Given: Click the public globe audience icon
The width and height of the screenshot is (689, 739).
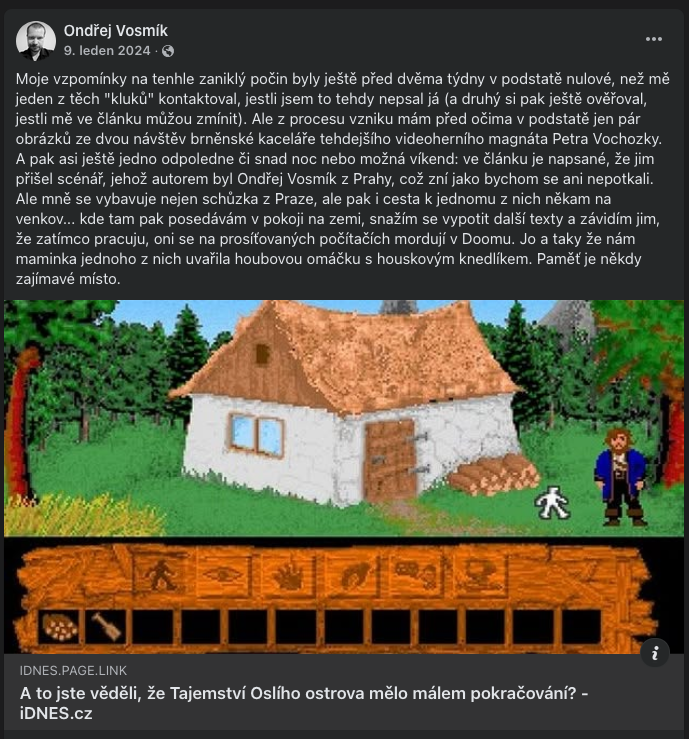Looking at the screenshot, I should pyautogui.click(x=168, y=51).
